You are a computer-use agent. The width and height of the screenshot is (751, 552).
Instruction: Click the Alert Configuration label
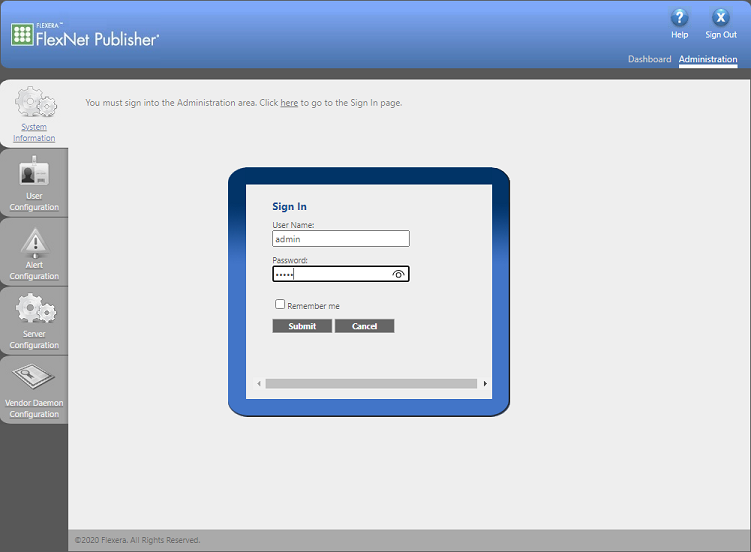click(34, 270)
